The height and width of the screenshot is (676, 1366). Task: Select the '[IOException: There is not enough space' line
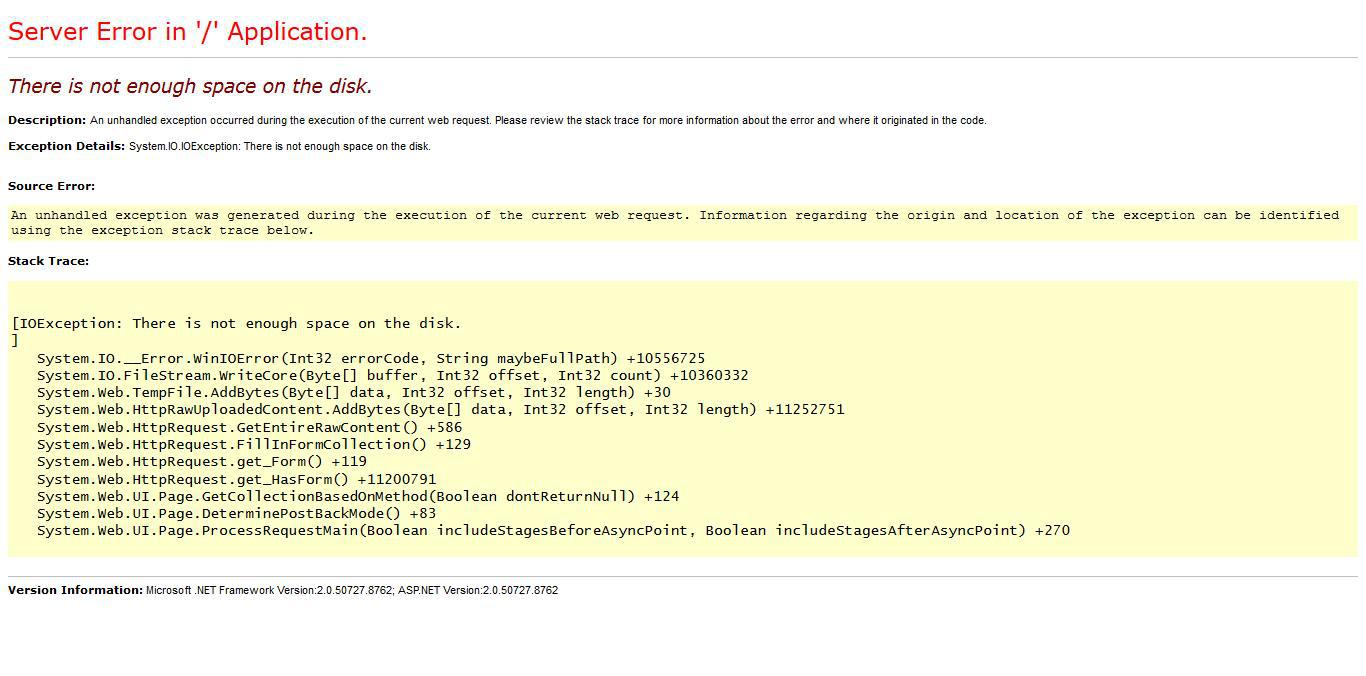235,322
